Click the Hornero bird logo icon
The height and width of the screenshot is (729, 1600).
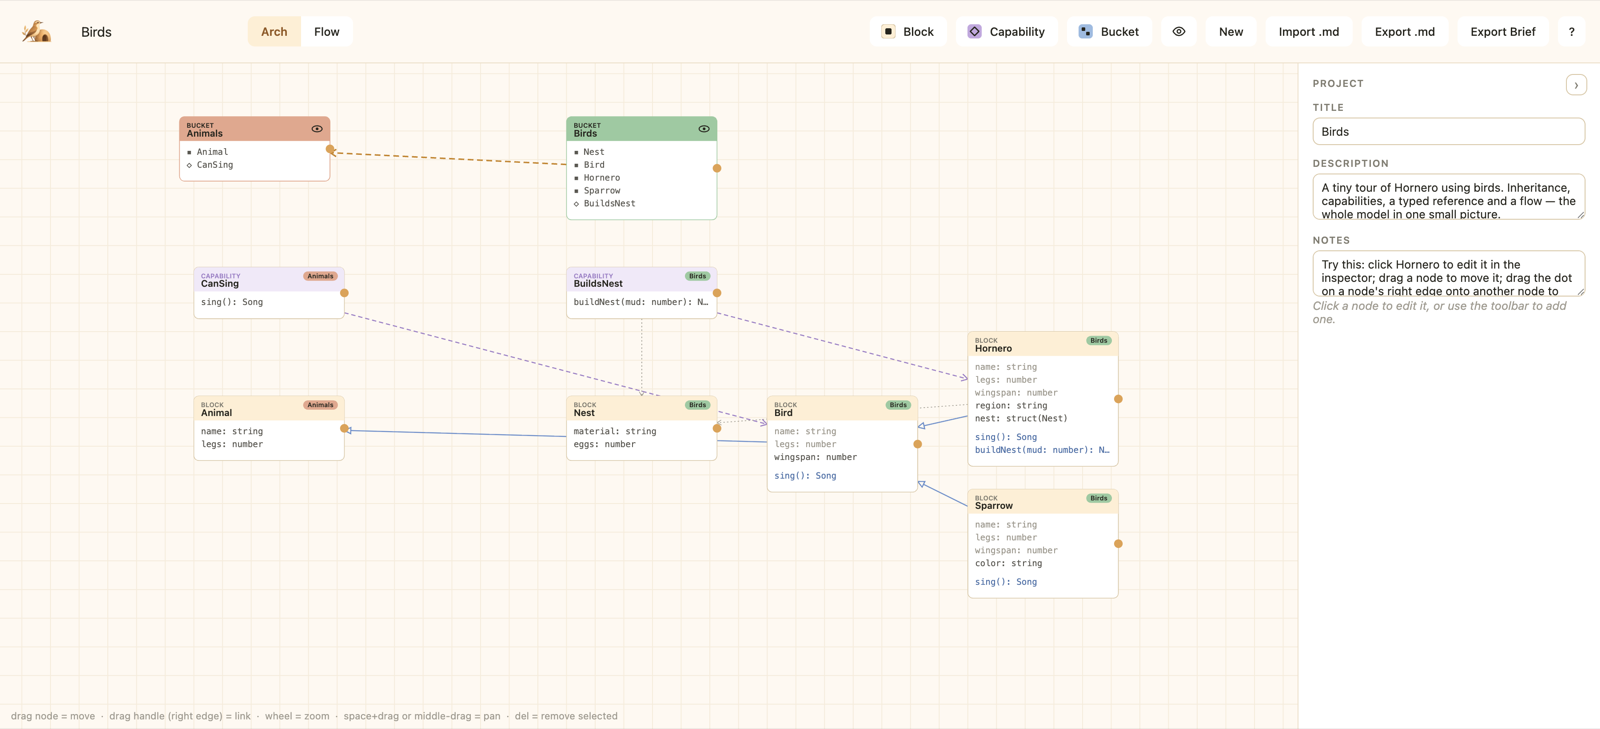pos(37,32)
